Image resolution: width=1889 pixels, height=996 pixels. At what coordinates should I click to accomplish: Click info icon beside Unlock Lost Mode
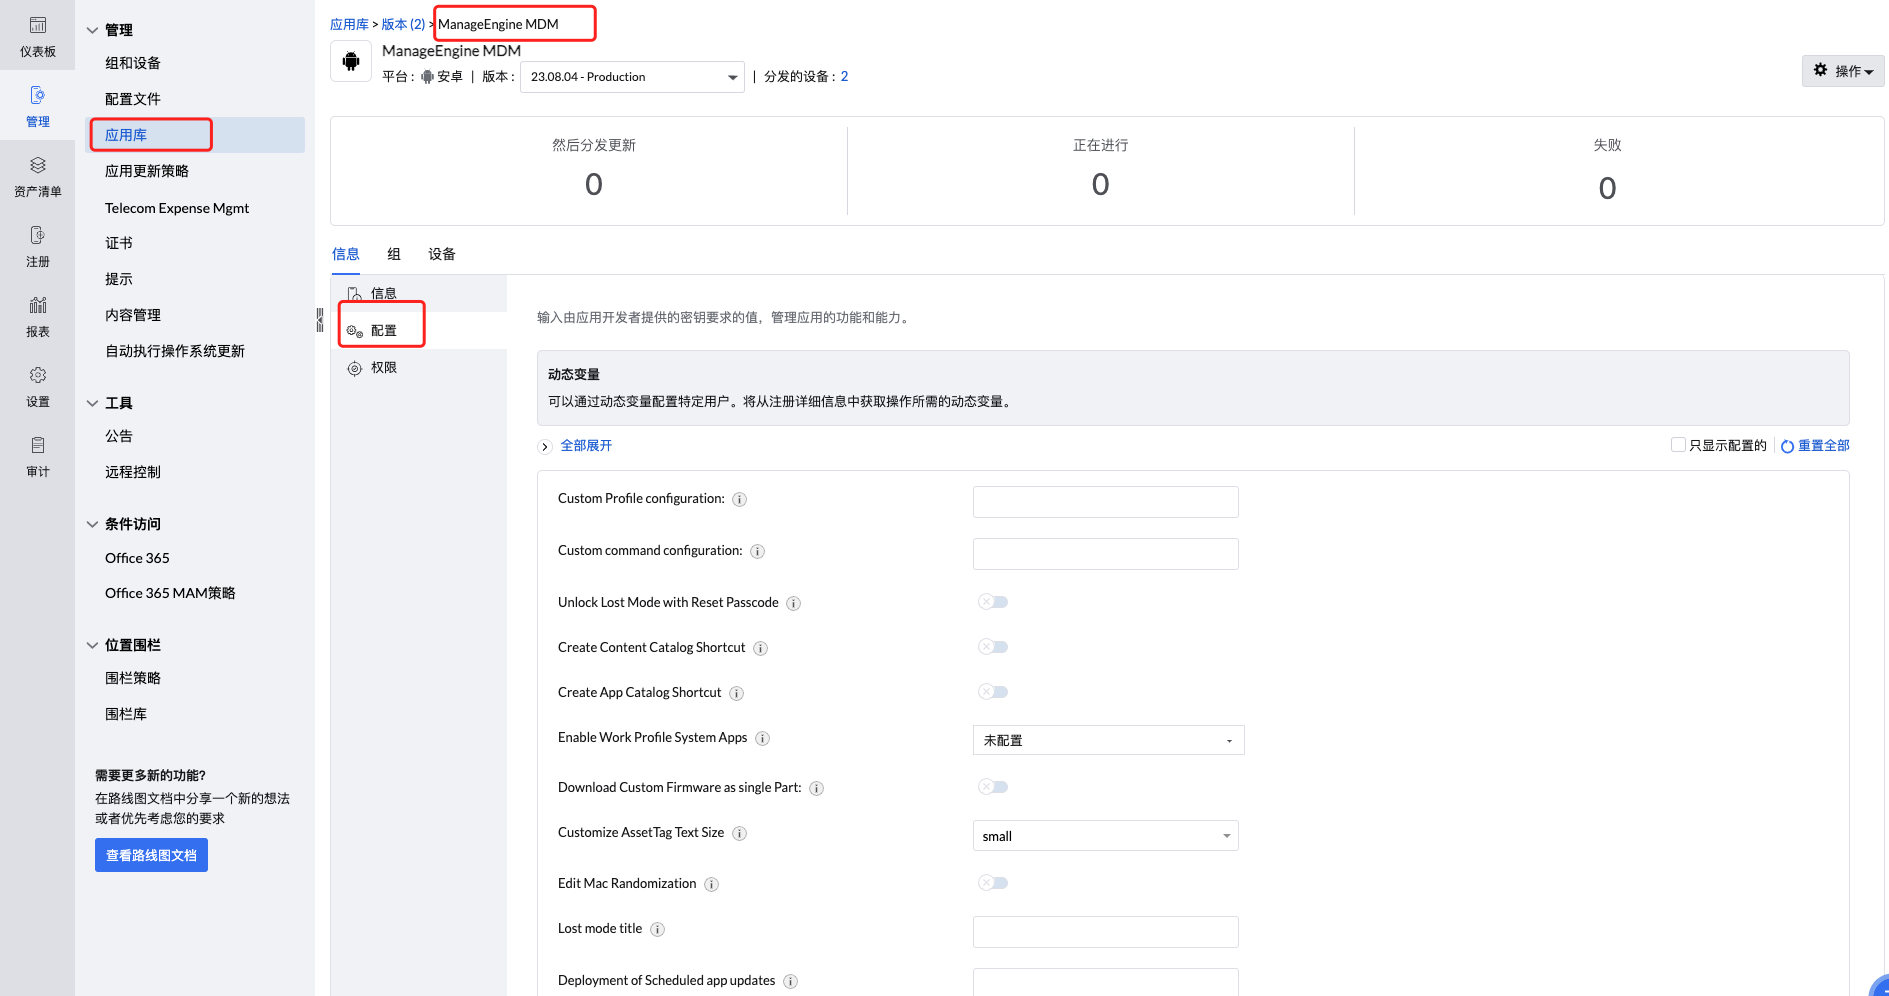click(794, 603)
